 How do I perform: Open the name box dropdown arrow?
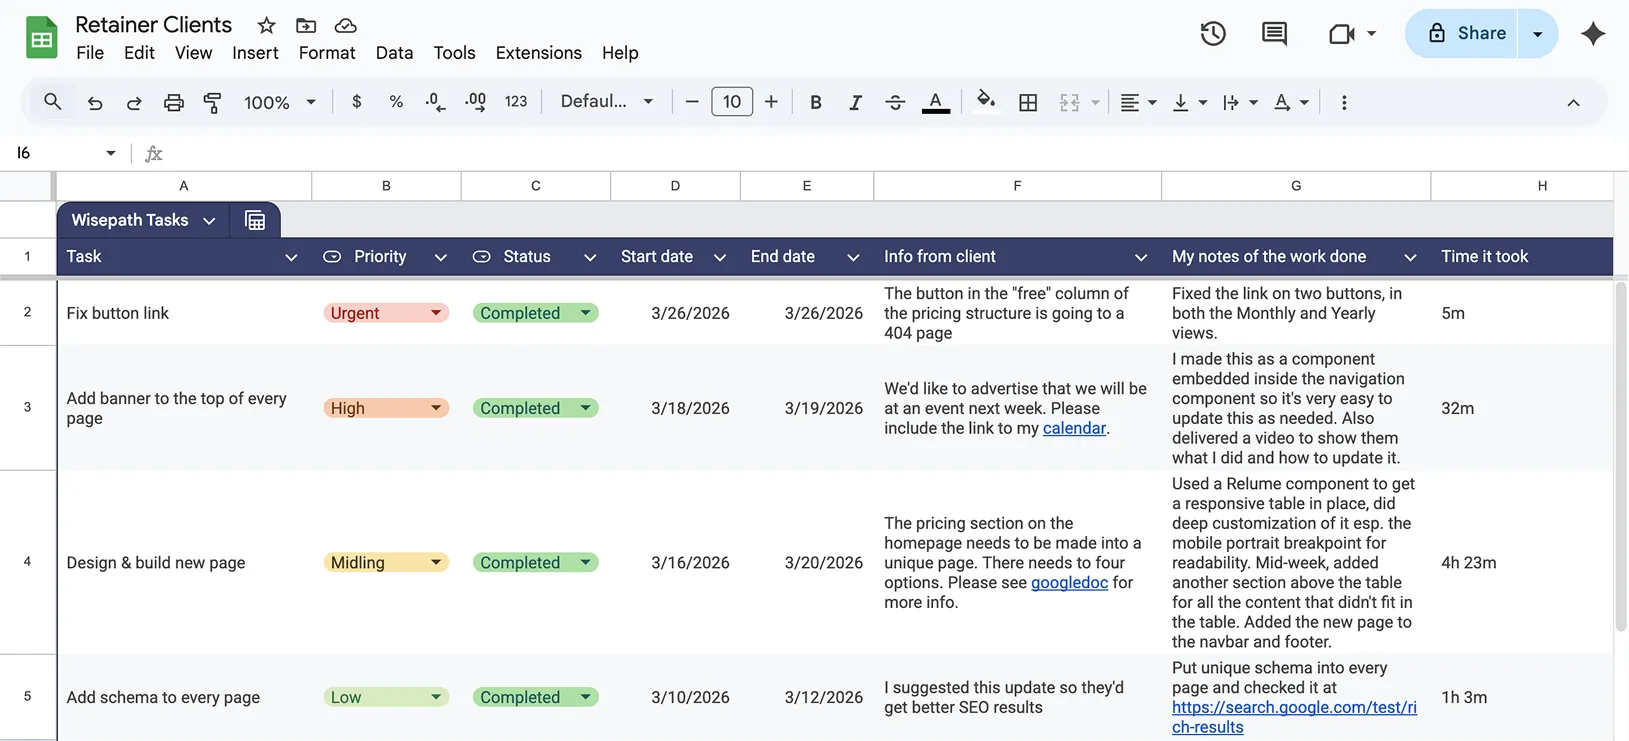pos(111,153)
